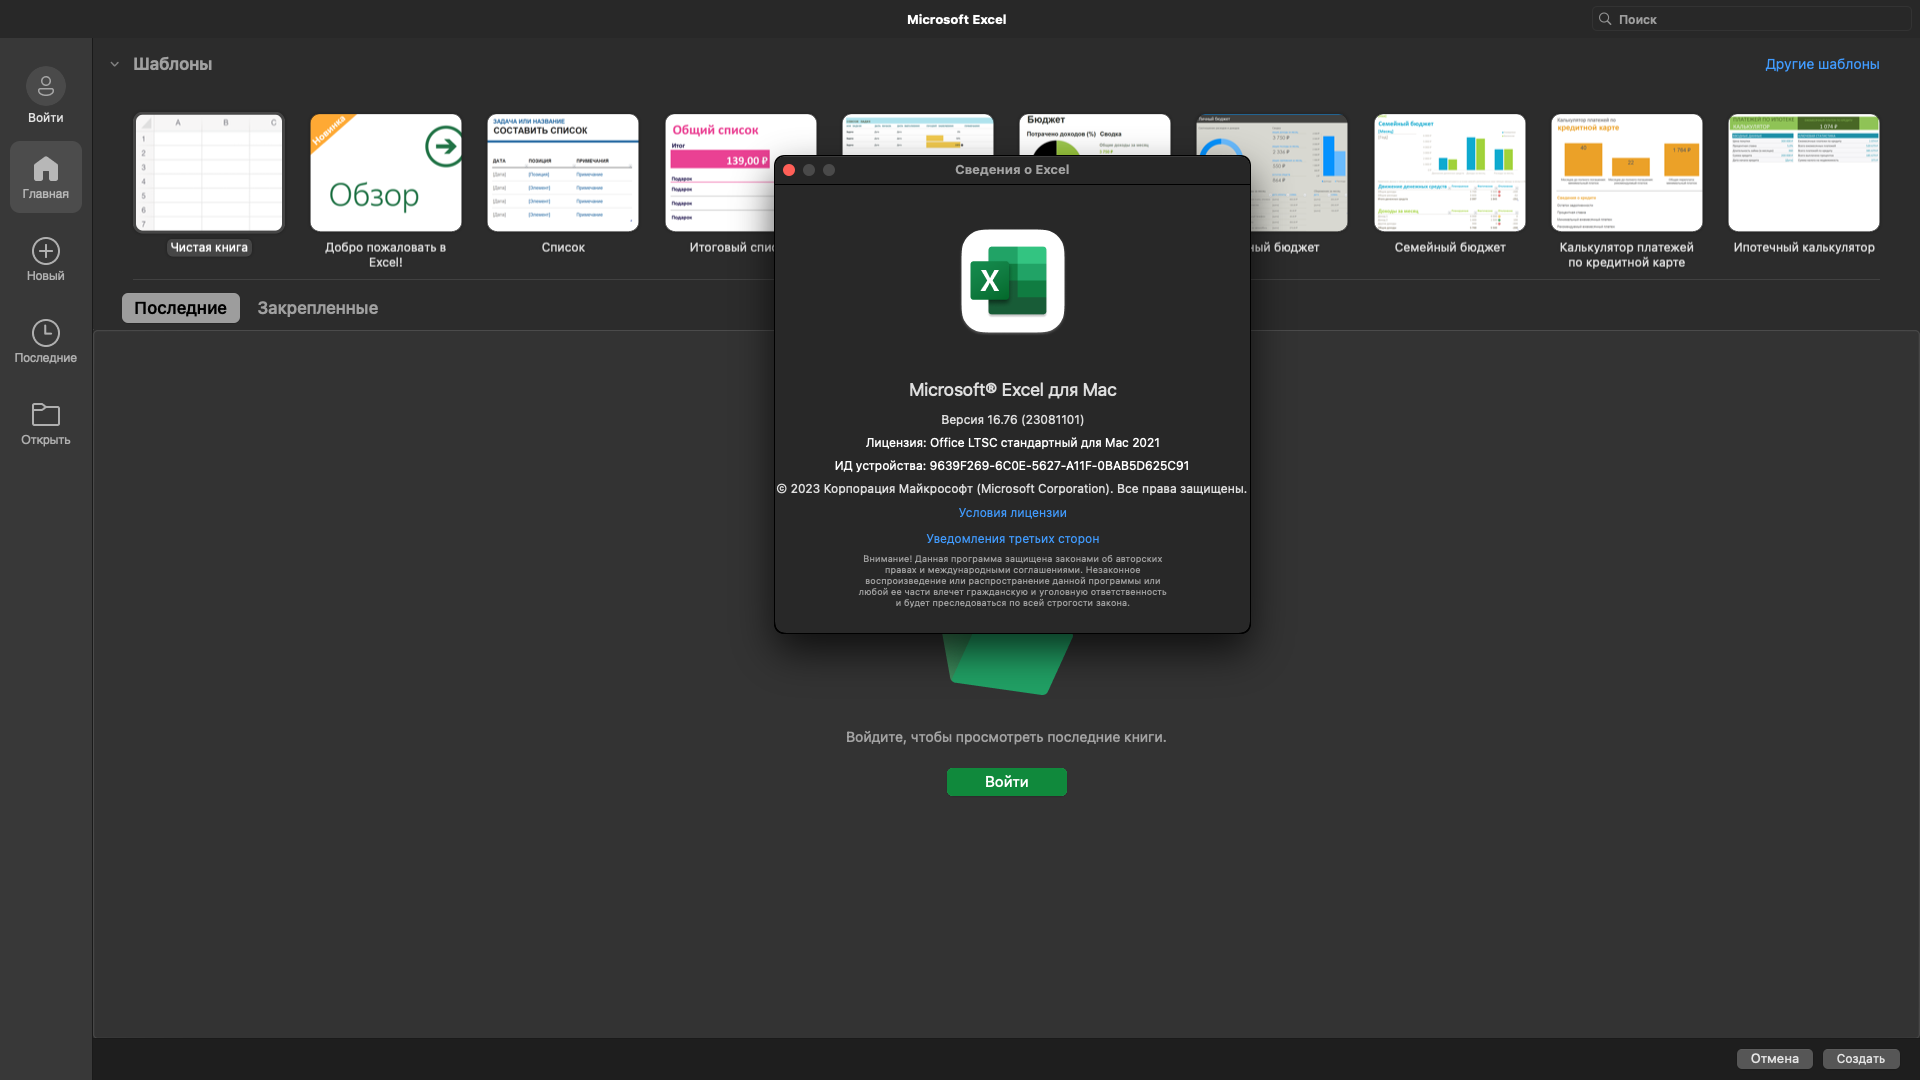Collapse the Шаблоны section chevron

point(115,64)
